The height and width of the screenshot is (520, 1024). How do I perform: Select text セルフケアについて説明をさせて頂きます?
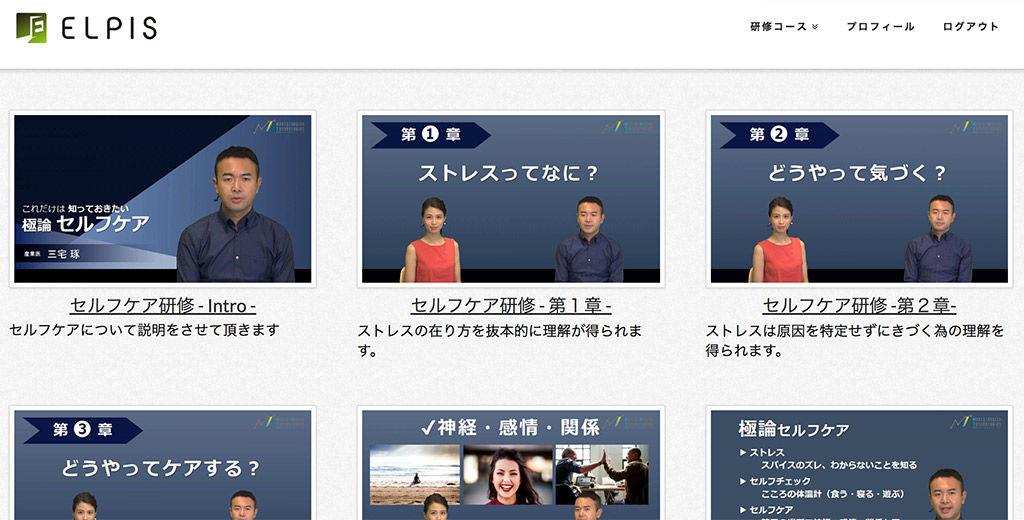pyautogui.click(x=144, y=330)
